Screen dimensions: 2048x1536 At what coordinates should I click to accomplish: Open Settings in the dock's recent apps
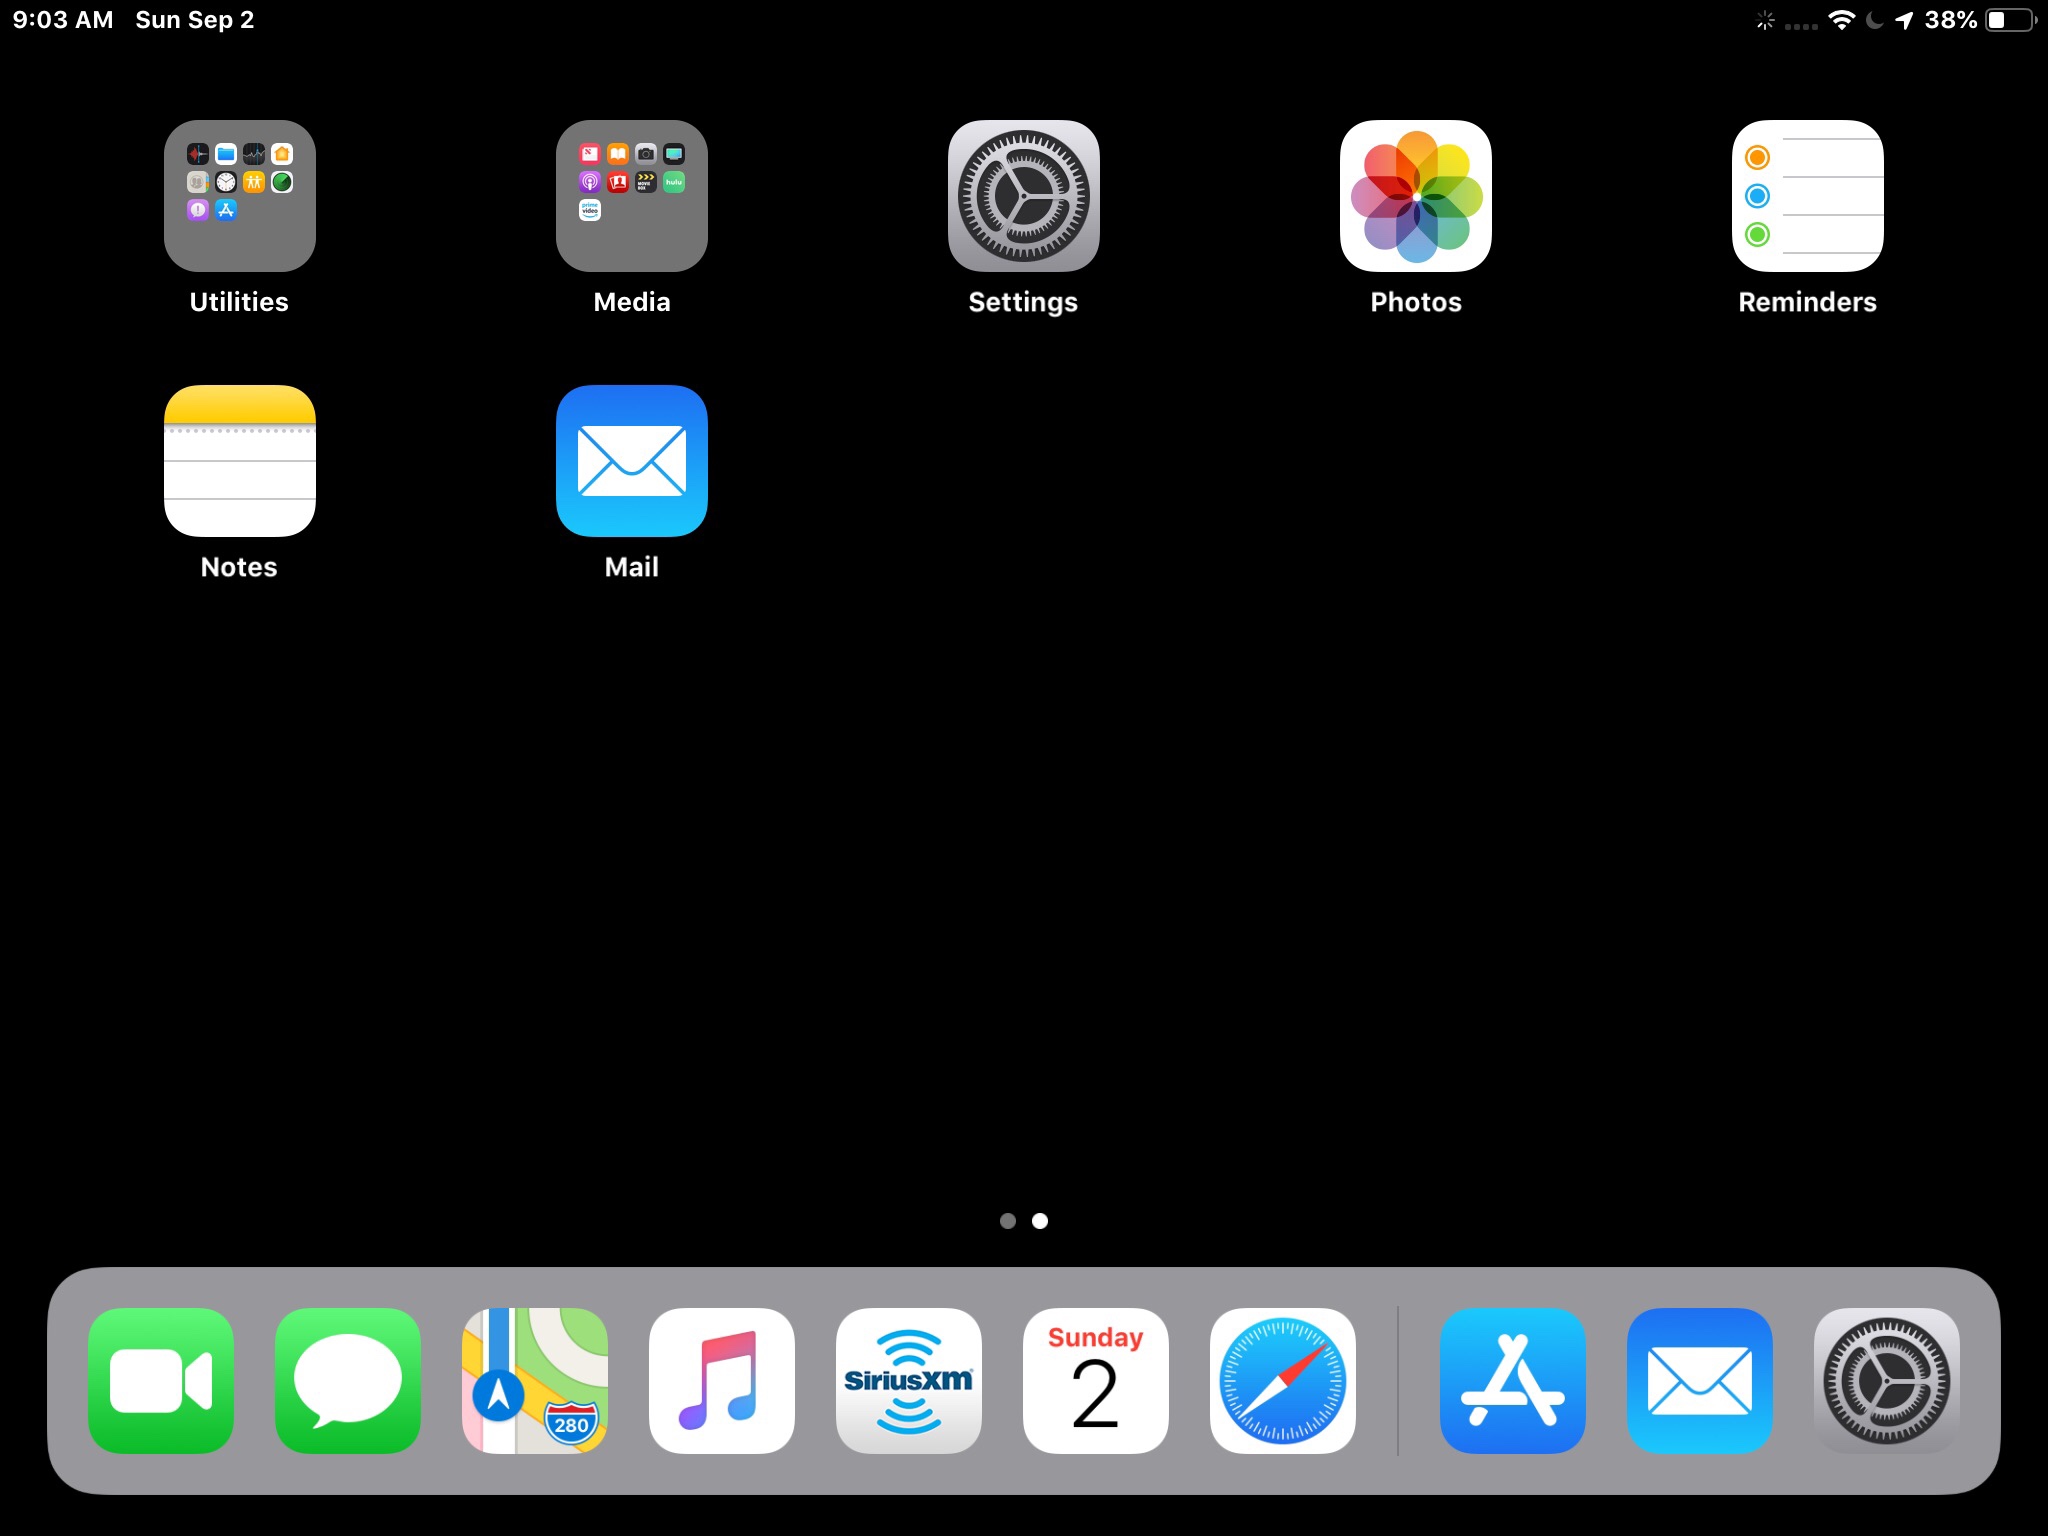pyautogui.click(x=1887, y=1381)
